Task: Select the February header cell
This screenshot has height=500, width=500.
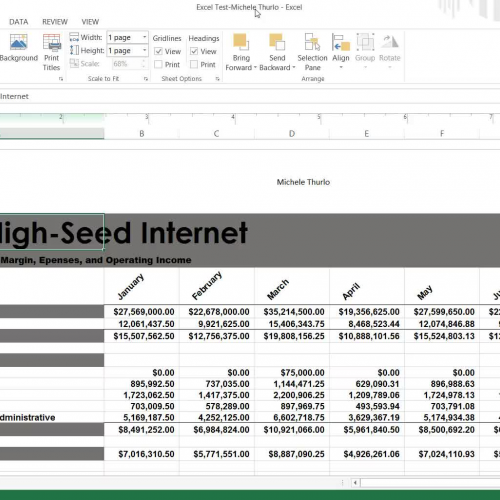Action: [217, 286]
